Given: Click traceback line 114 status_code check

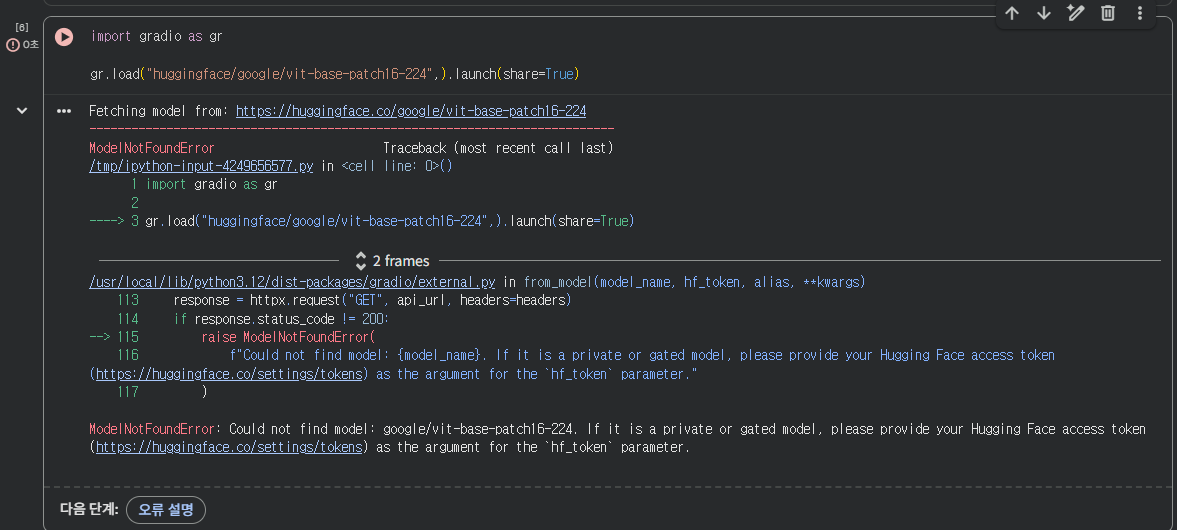Looking at the screenshot, I should click(x=281, y=319).
